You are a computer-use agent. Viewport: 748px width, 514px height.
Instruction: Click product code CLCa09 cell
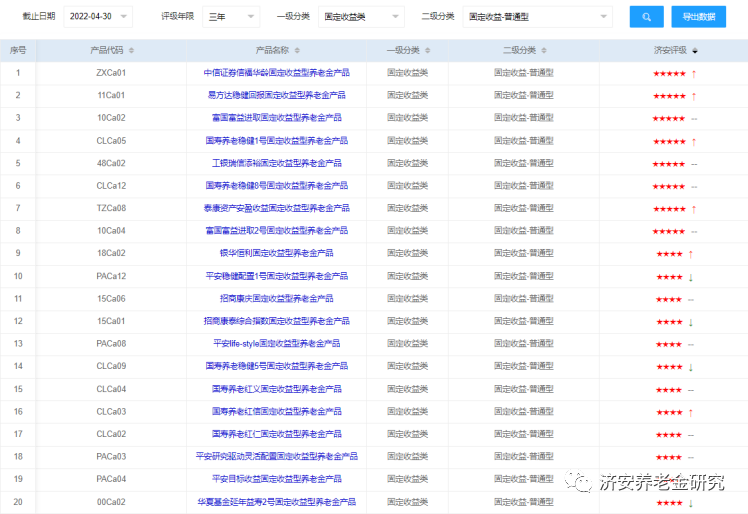[111, 366]
